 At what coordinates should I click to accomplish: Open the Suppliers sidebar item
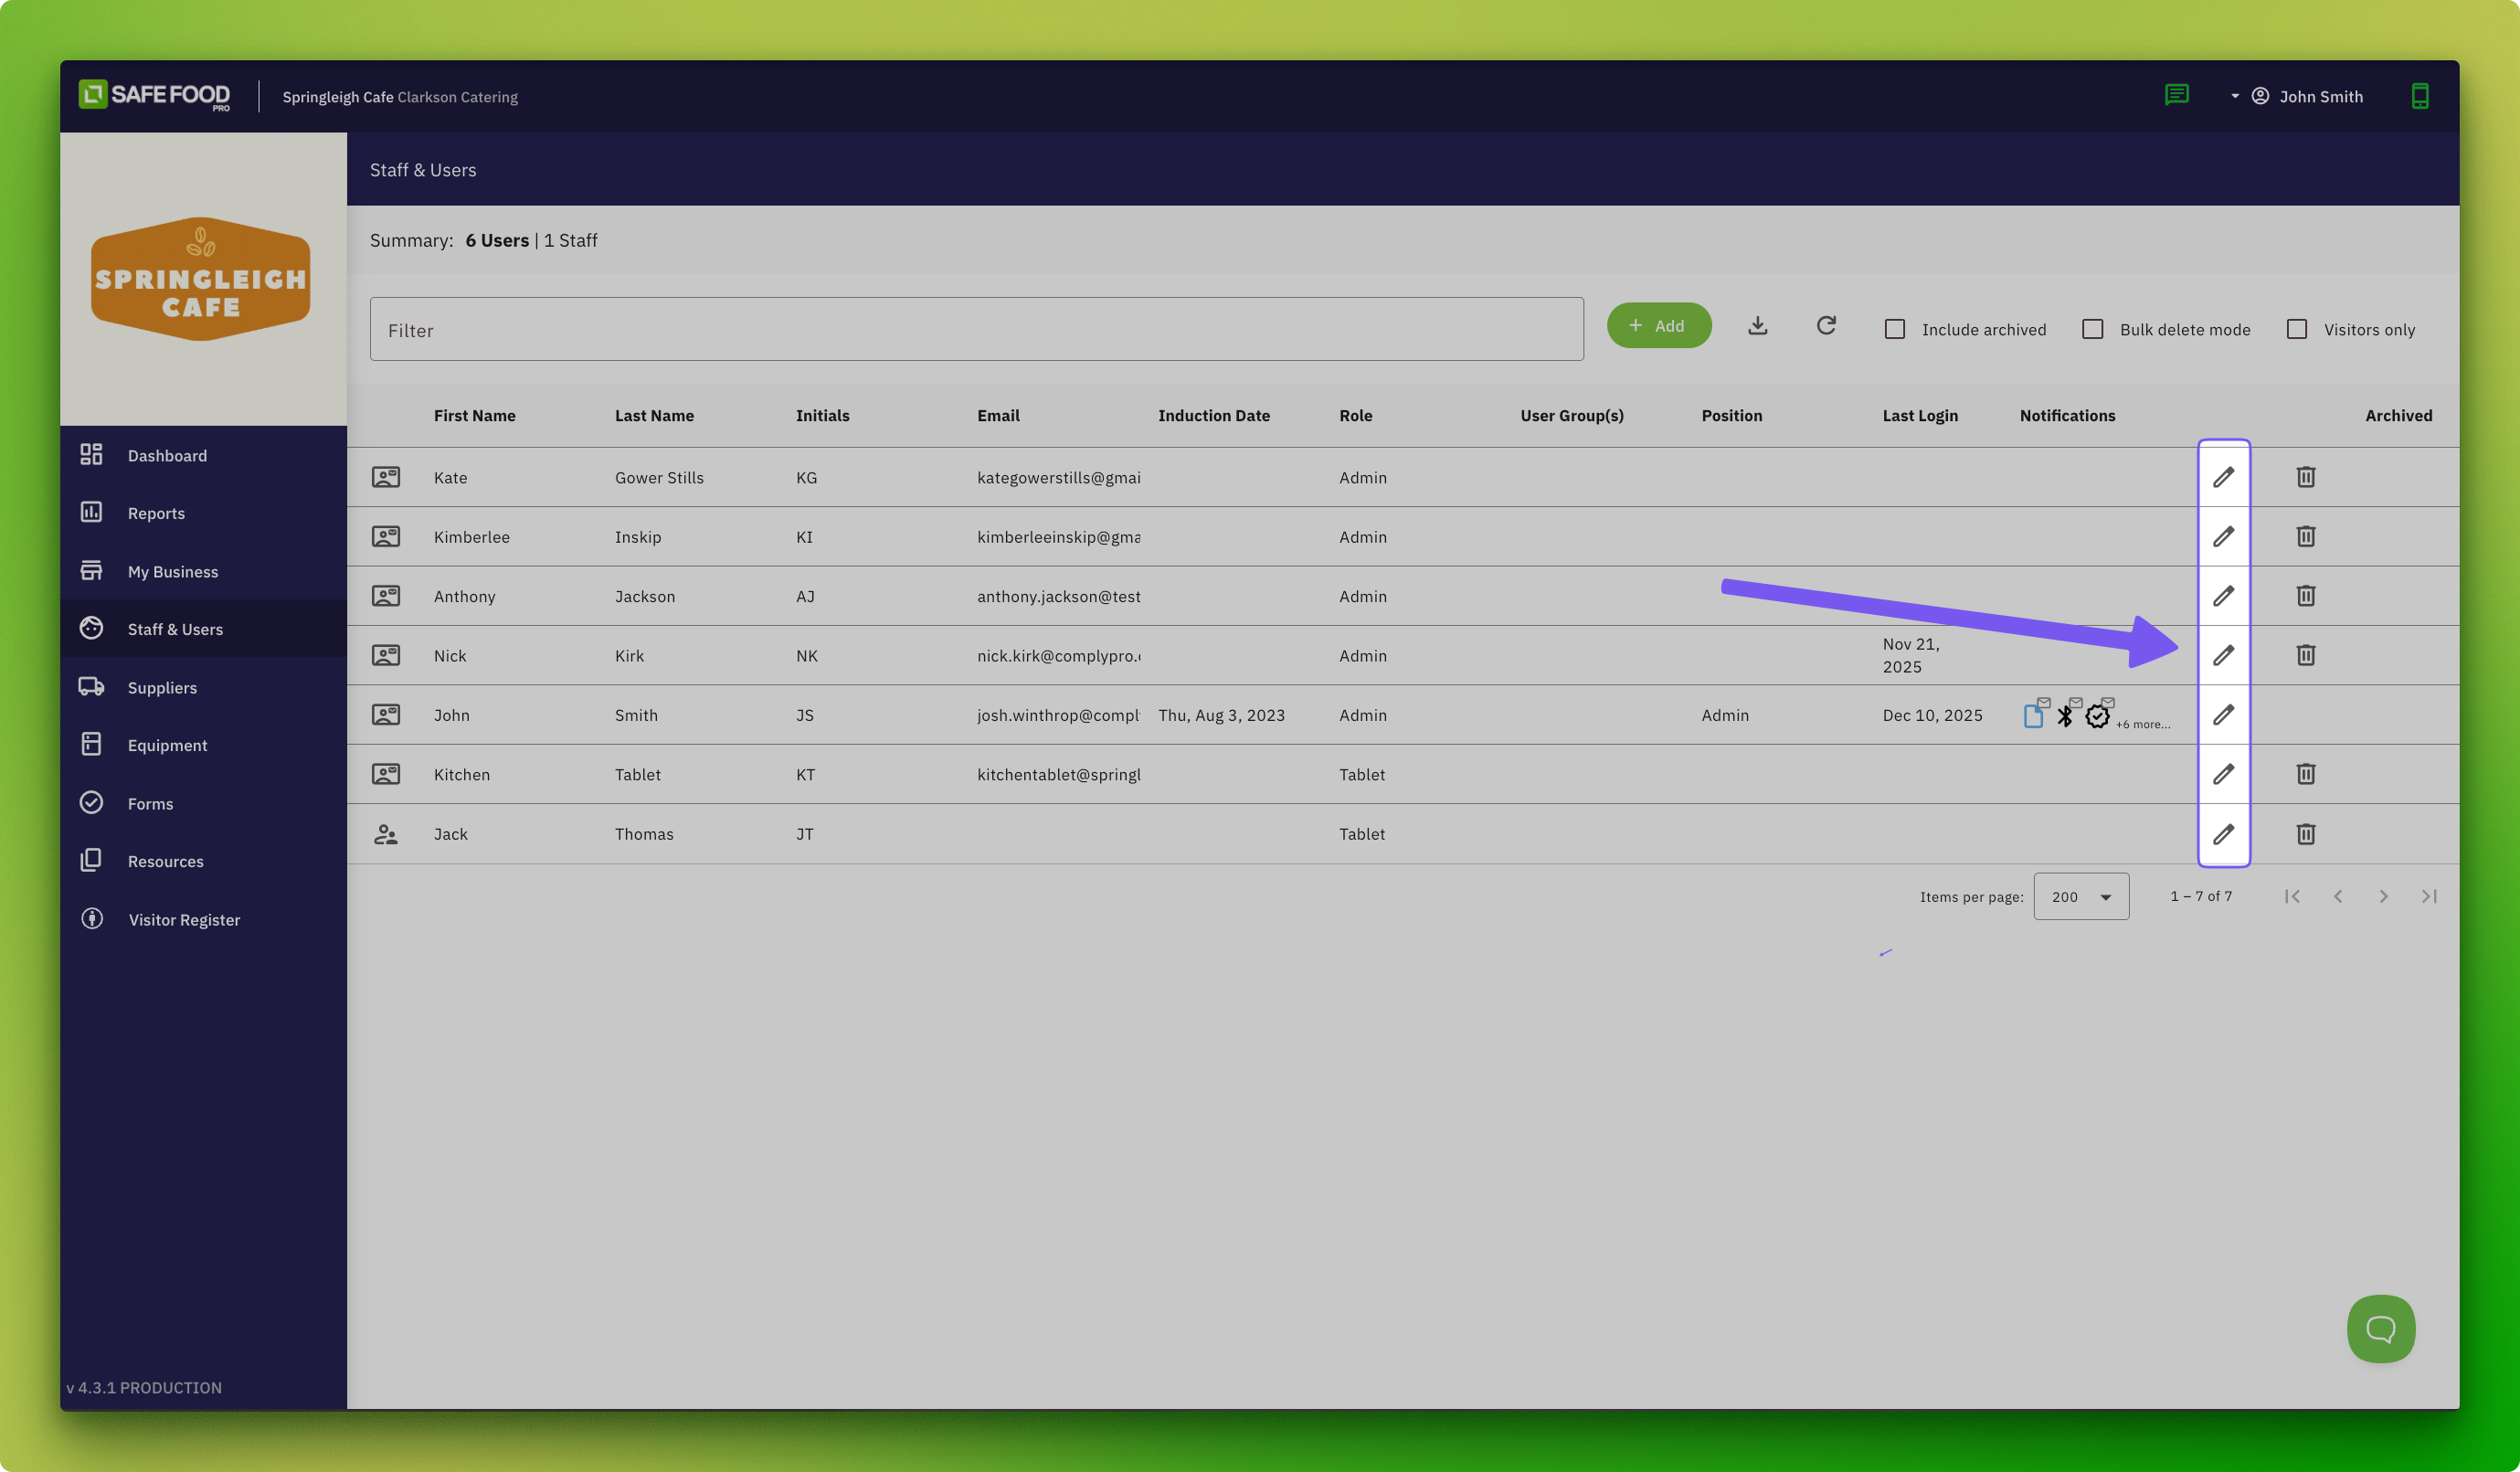tap(162, 687)
